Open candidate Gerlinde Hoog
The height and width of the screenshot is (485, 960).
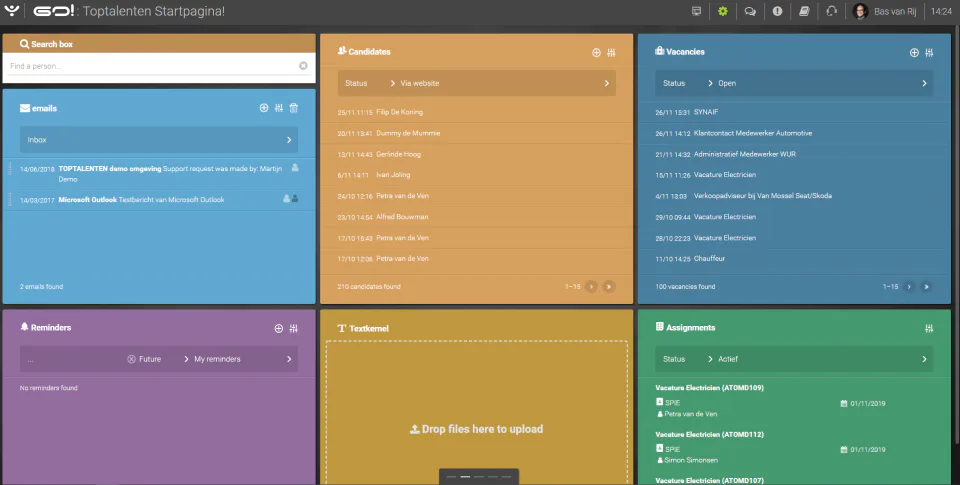coord(398,154)
